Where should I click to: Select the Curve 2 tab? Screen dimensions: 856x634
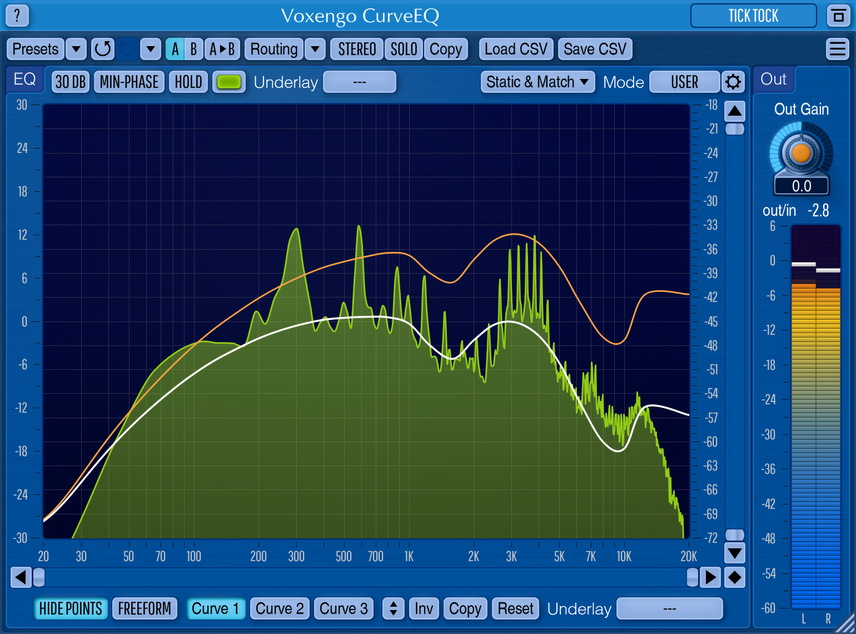[280, 608]
